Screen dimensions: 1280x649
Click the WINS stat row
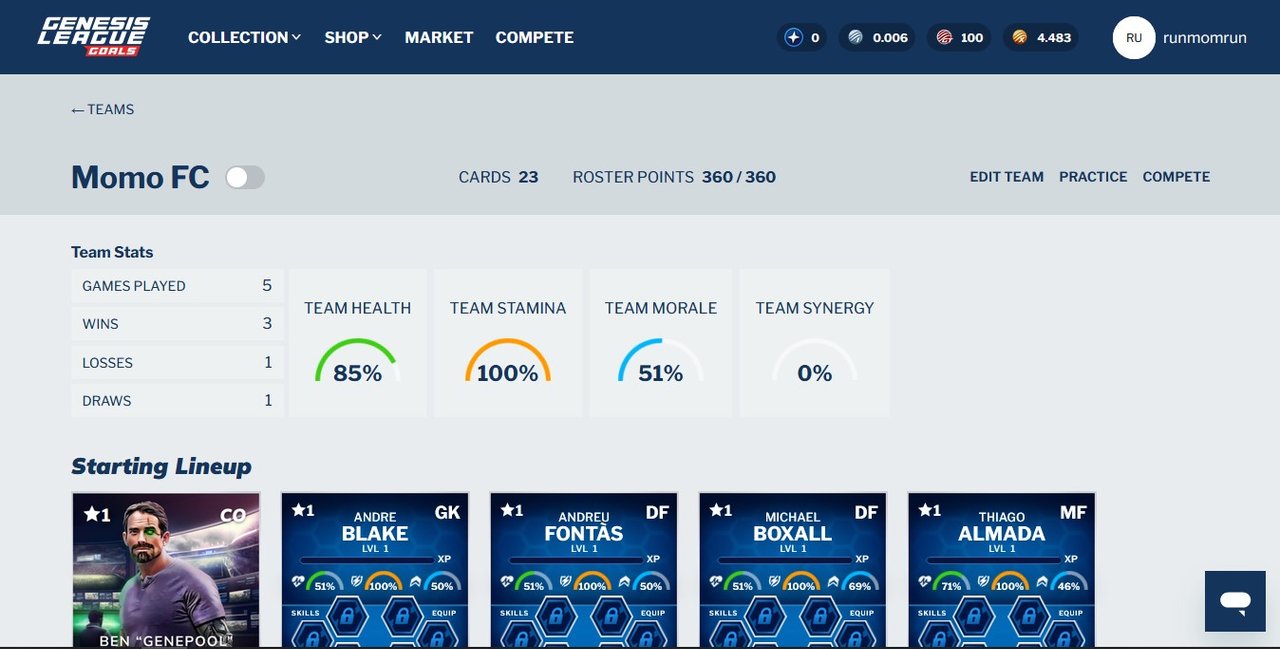(177, 324)
